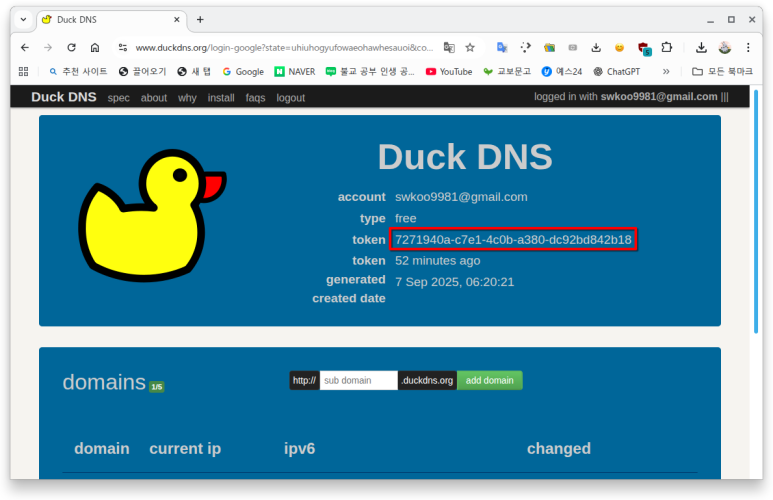This screenshot has width=773, height=500.
Task: Expand the tab search dropdown arrow
Action: click(23, 20)
